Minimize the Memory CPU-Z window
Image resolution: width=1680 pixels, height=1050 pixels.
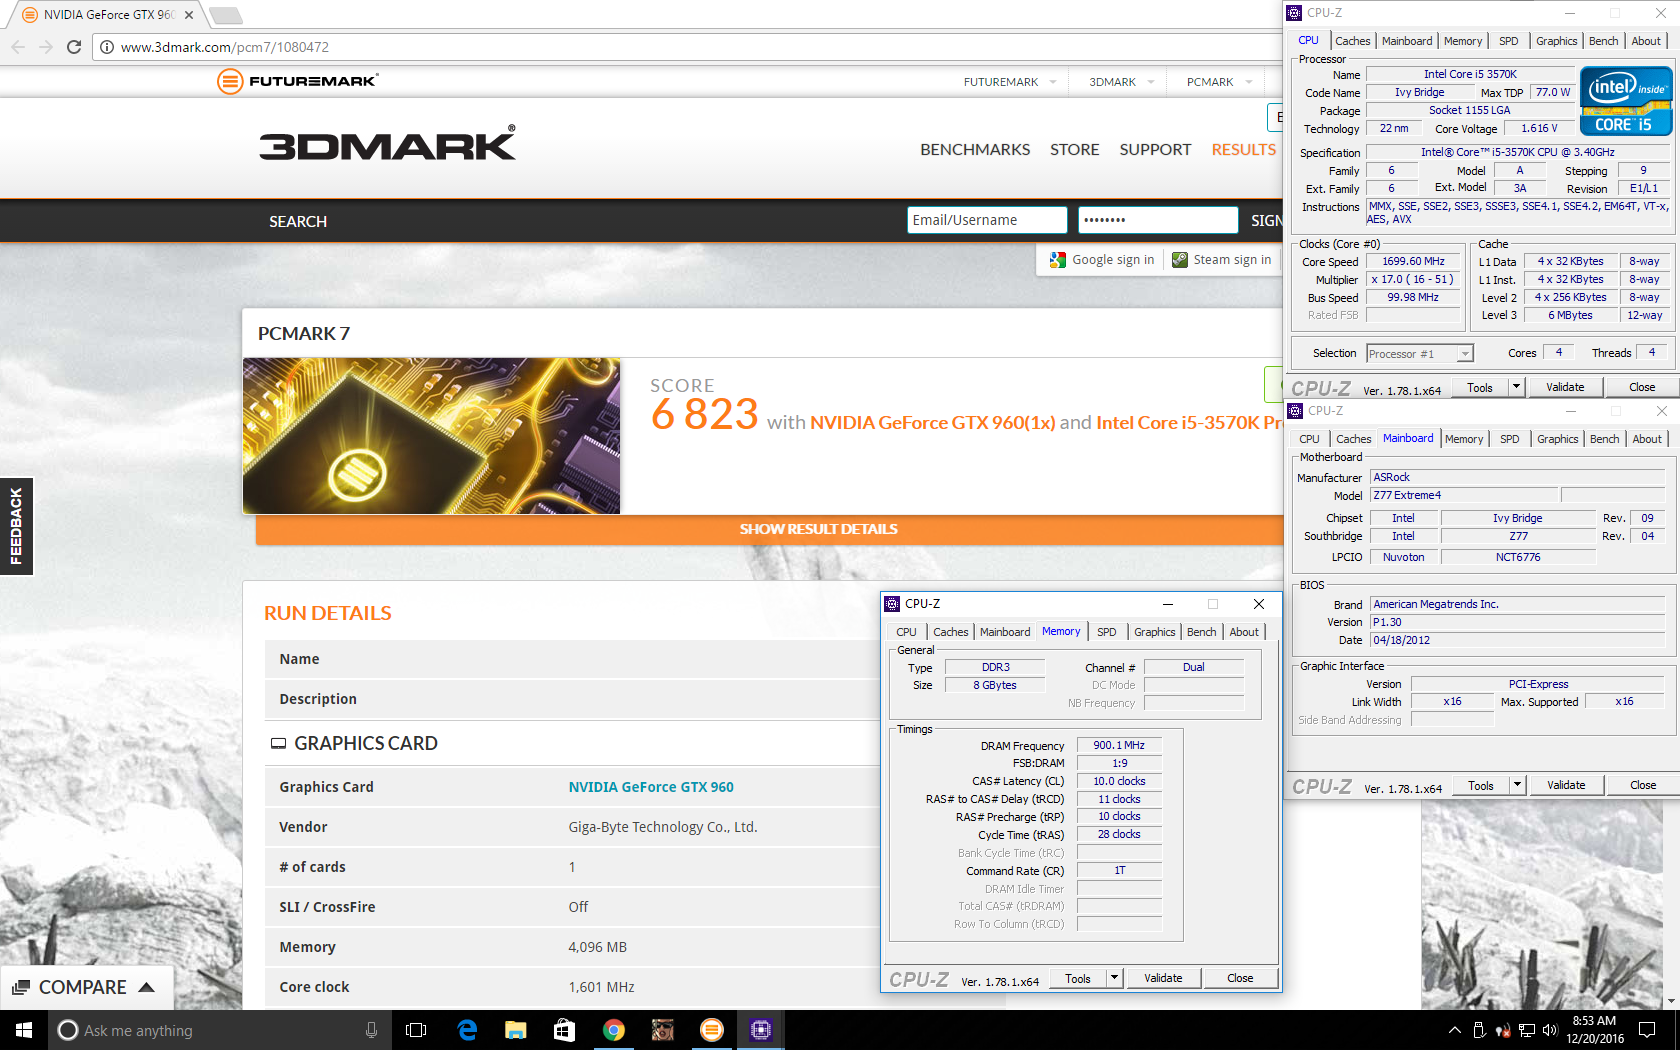[1167, 604]
